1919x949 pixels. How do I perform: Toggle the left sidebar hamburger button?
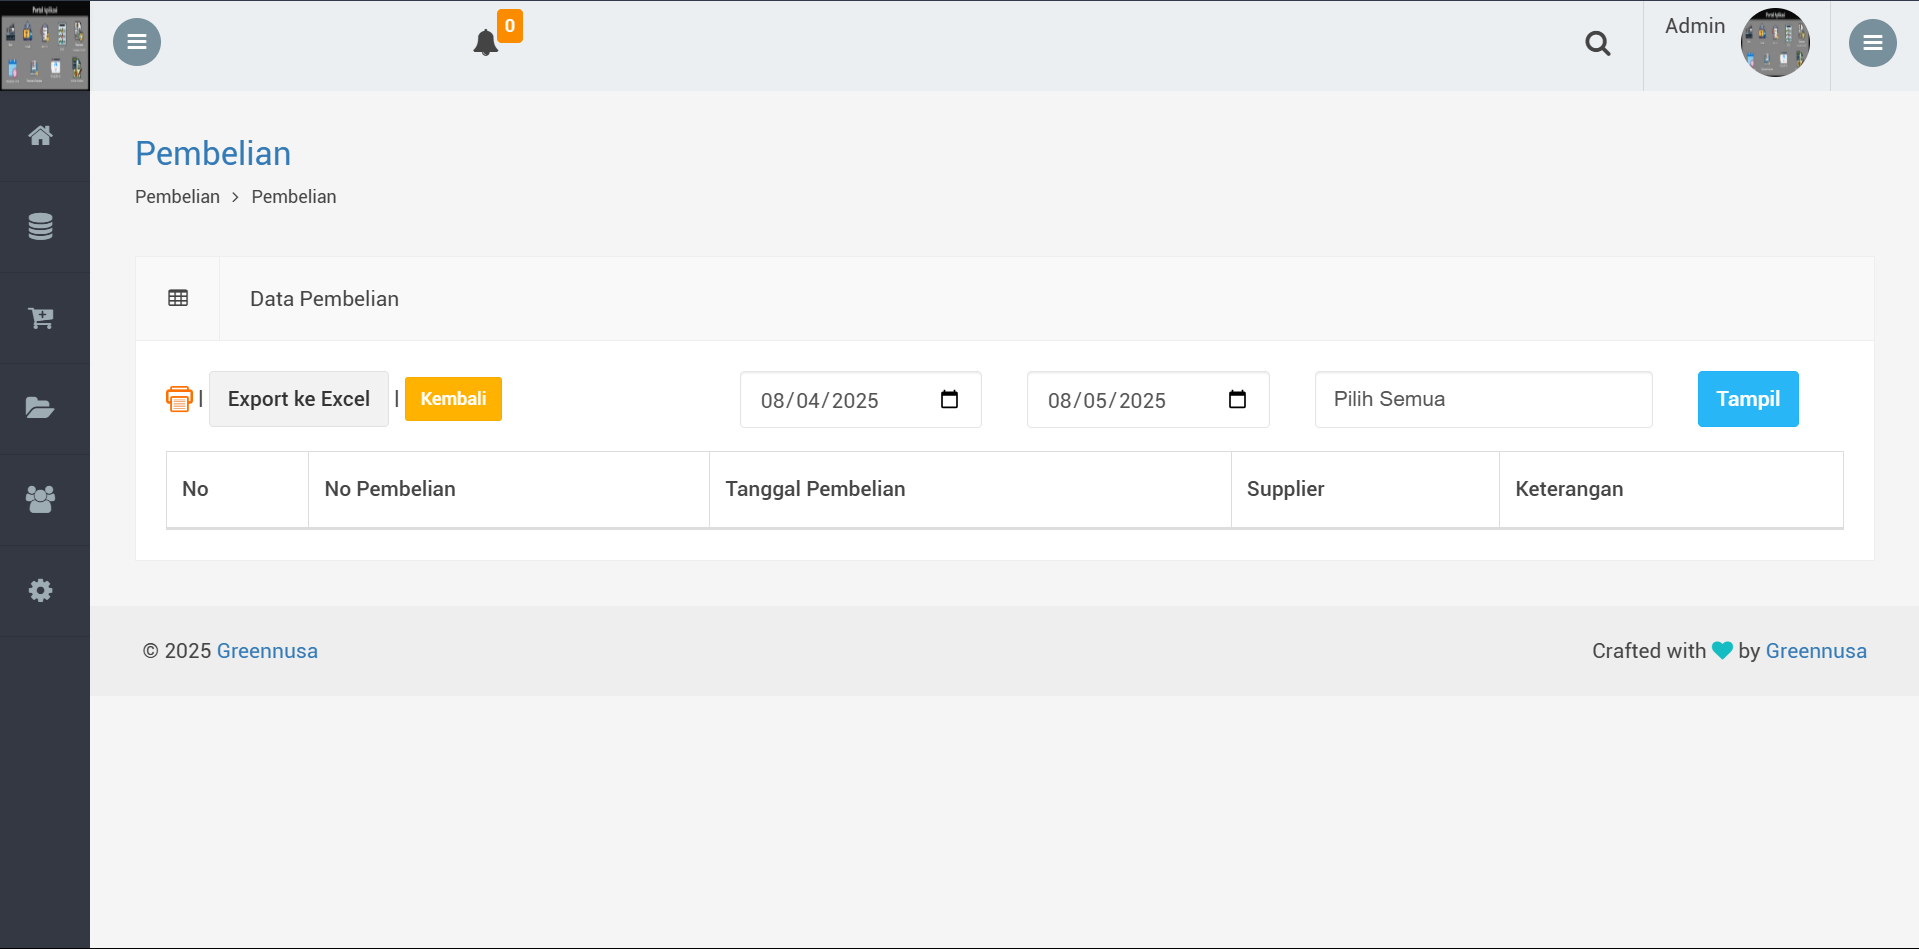pyautogui.click(x=137, y=42)
